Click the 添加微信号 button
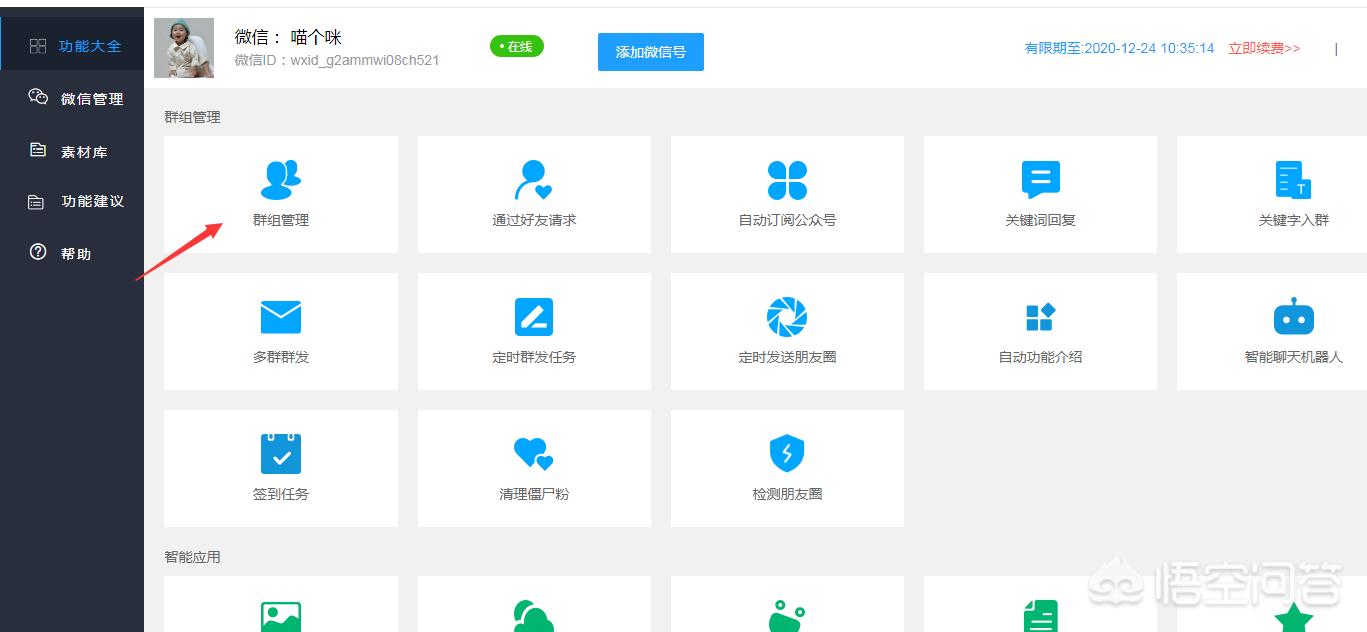The height and width of the screenshot is (632, 1367). (x=651, y=52)
